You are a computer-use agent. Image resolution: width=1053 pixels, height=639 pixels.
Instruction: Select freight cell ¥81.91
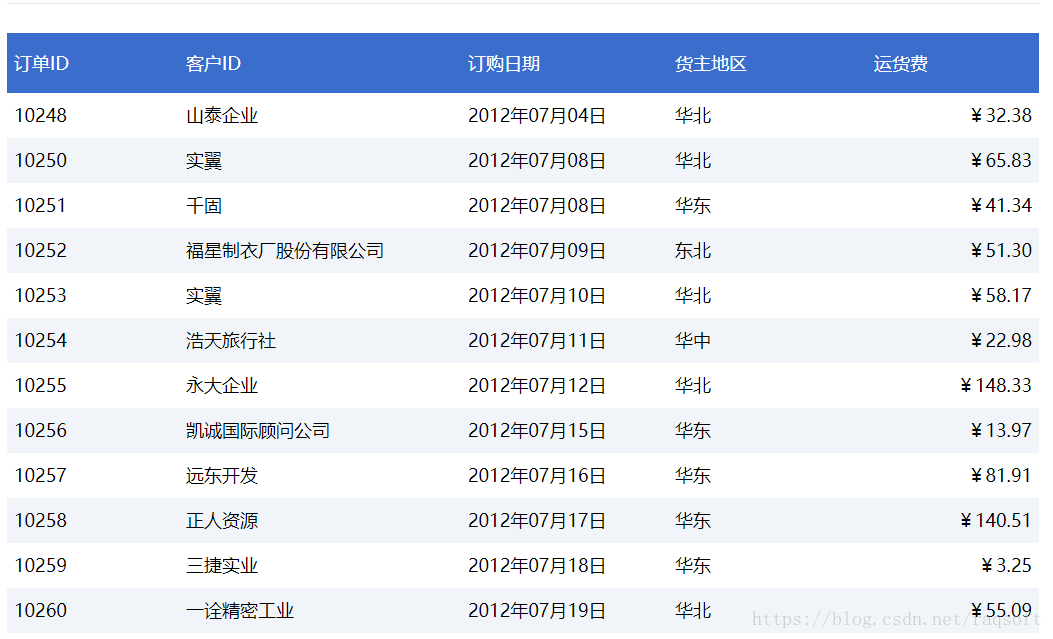[x=1001, y=475]
